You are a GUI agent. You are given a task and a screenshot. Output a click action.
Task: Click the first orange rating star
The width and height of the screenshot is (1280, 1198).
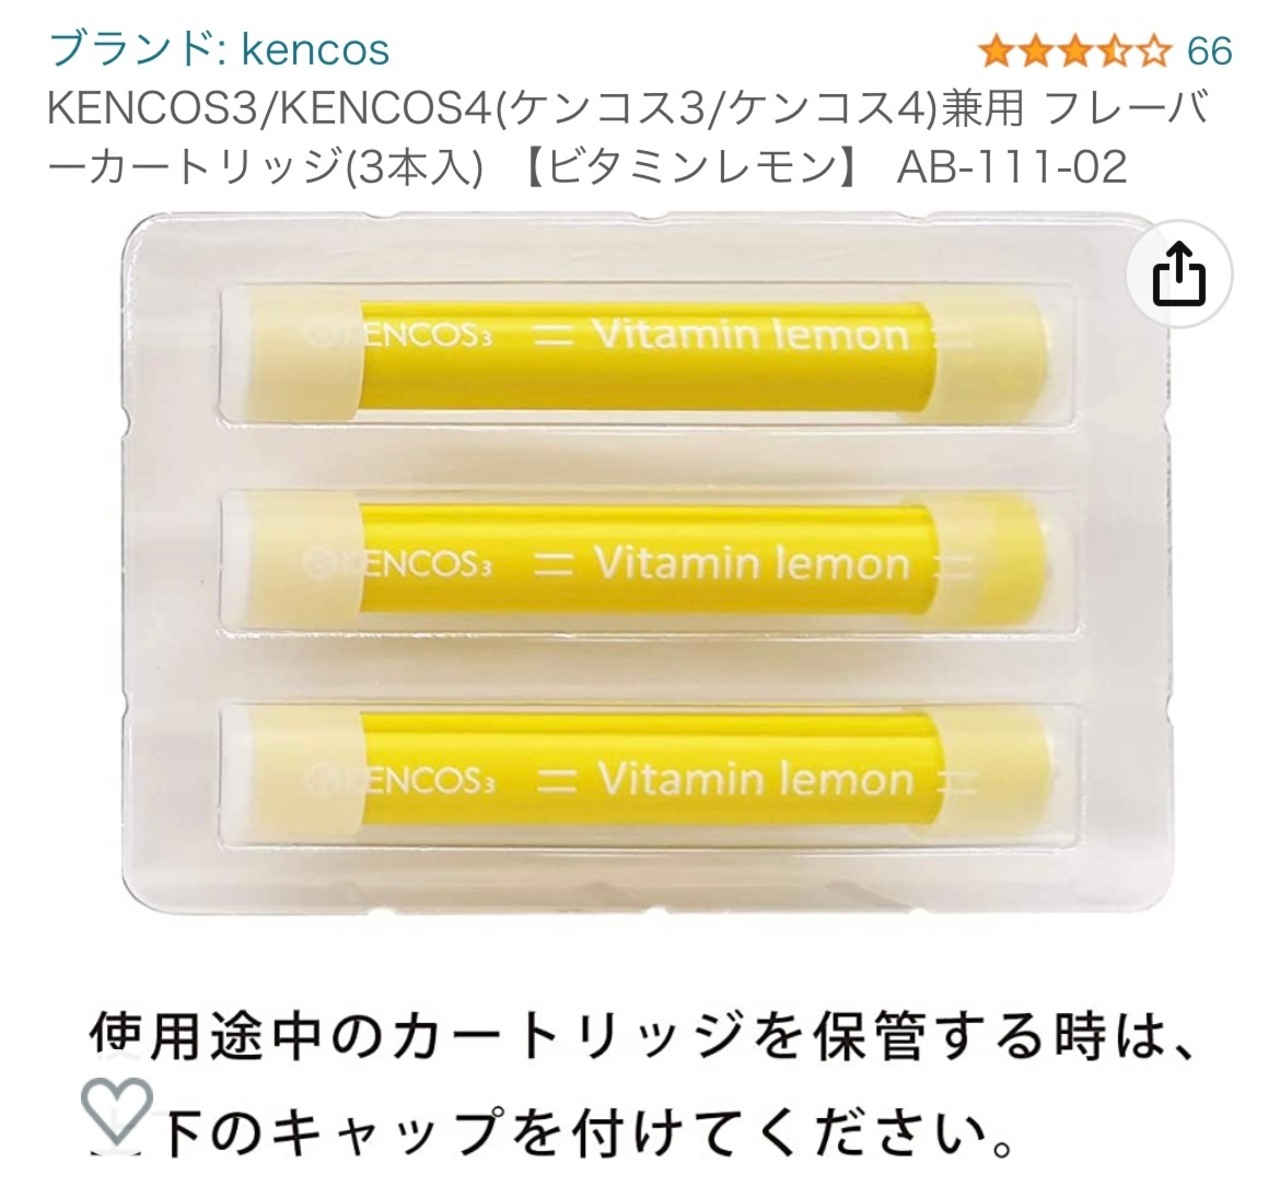(997, 50)
